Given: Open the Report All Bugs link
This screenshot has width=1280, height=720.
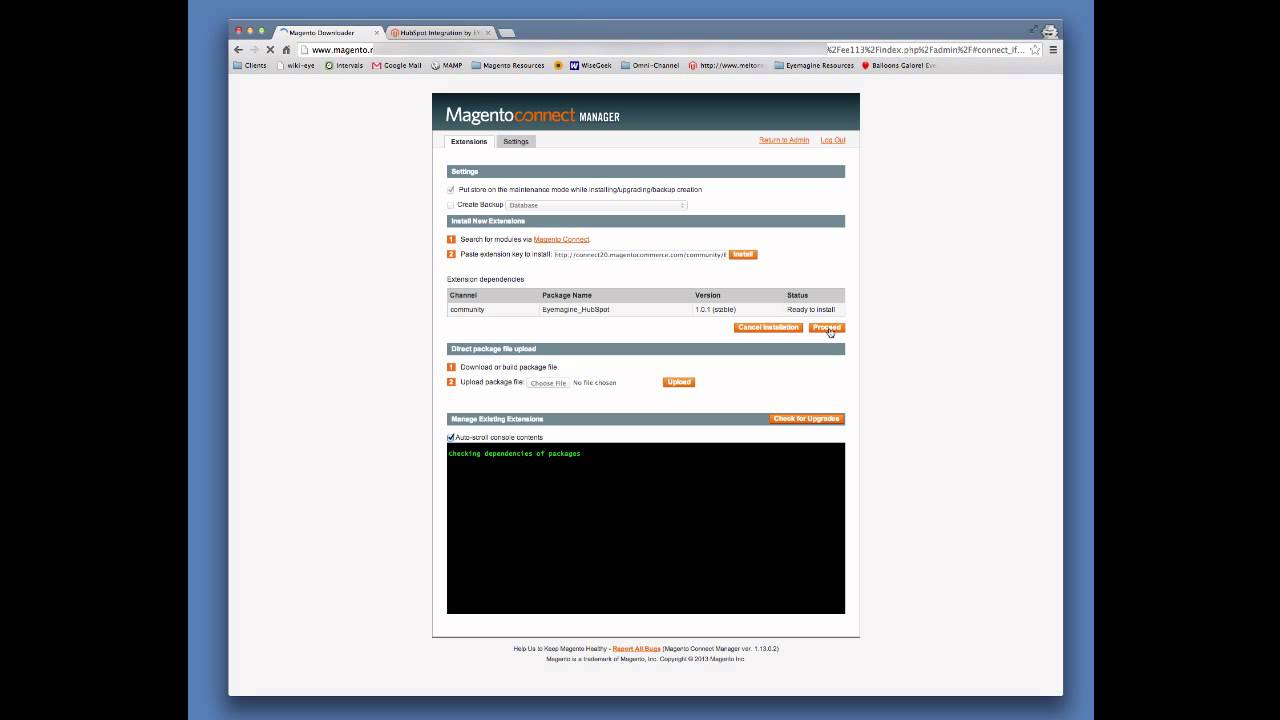Looking at the screenshot, I should point(636,648).
